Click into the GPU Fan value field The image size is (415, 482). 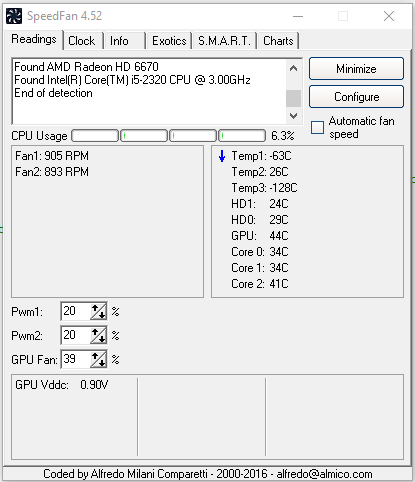(x=76, y=359)
